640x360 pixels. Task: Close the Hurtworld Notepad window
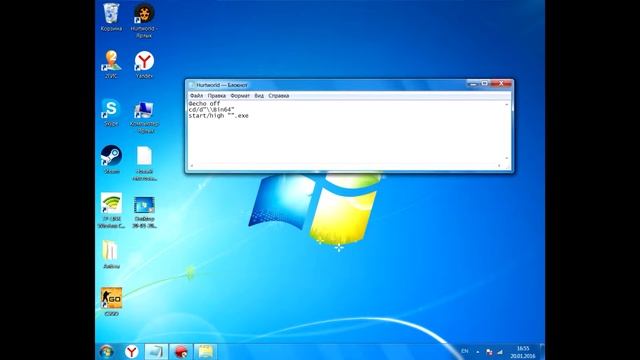pos(501,84)
